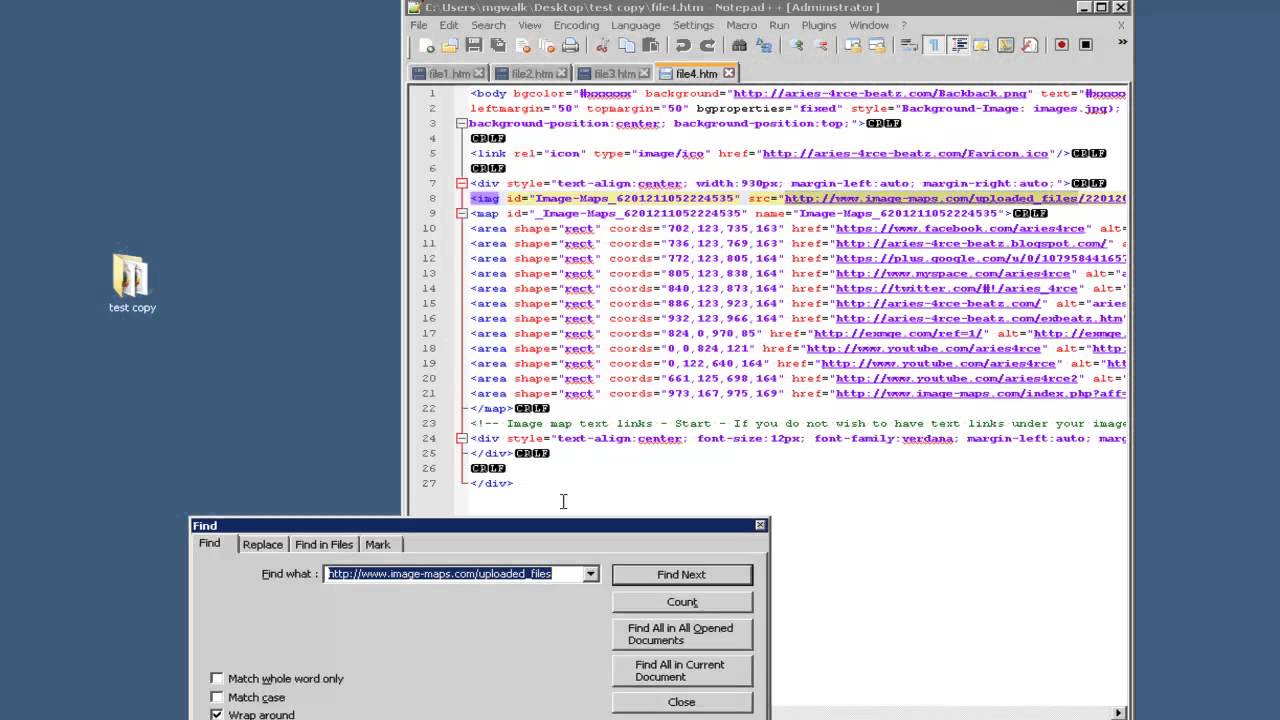Click the Document Map toolbar icon
This screenshot has width=1280, height=720.
point(1006,45)
